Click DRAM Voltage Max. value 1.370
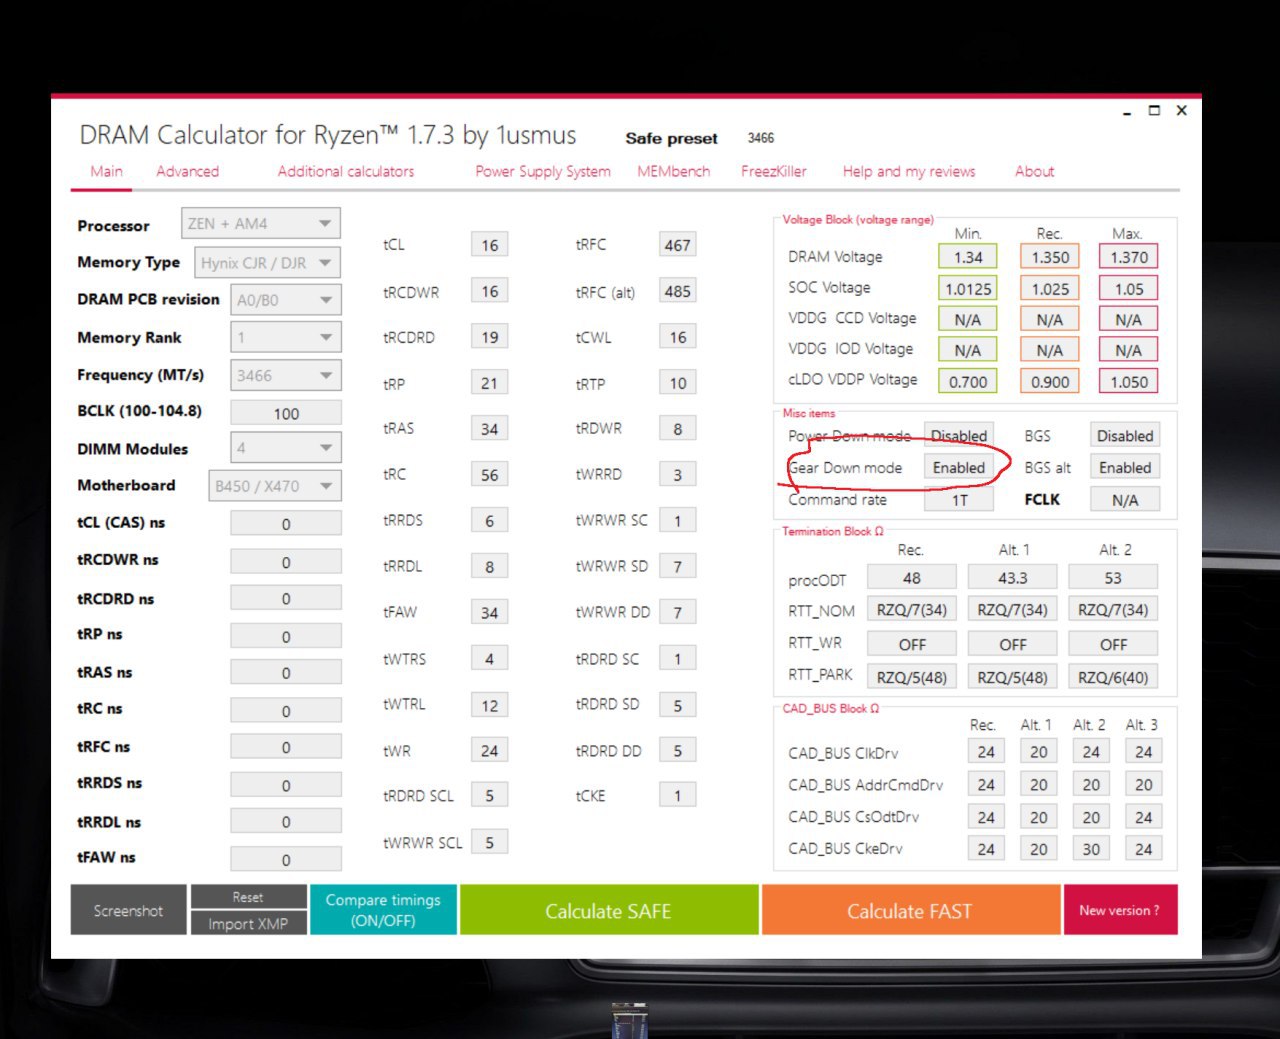This screenshot has height=1039, width=1280. coord(1129,257)
